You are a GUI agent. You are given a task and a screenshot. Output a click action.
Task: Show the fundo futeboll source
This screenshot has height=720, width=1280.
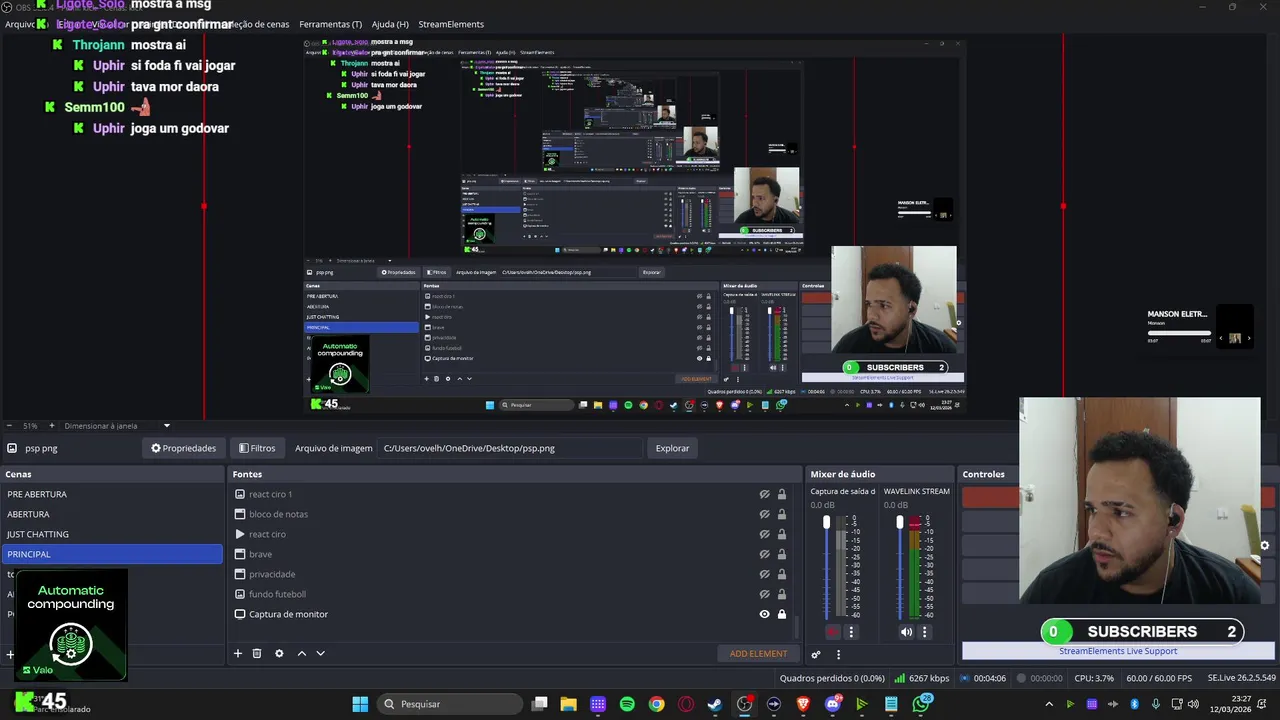(x=764, y=594)
